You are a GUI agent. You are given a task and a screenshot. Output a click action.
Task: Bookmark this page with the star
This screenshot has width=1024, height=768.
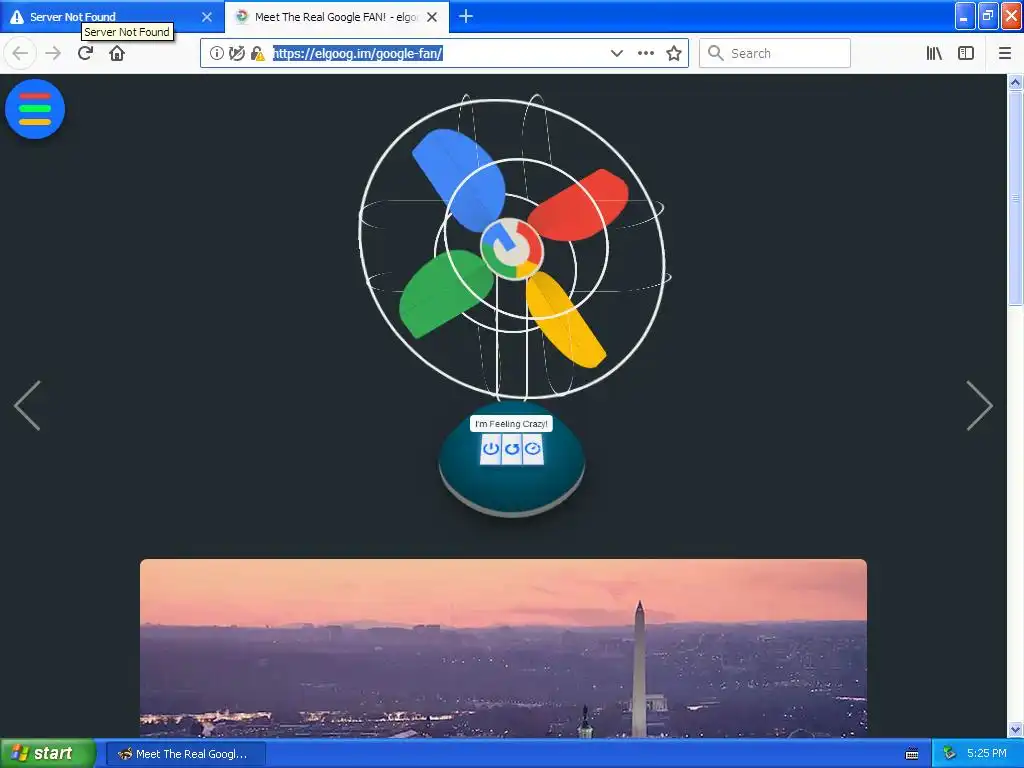(x=674, y=54)
